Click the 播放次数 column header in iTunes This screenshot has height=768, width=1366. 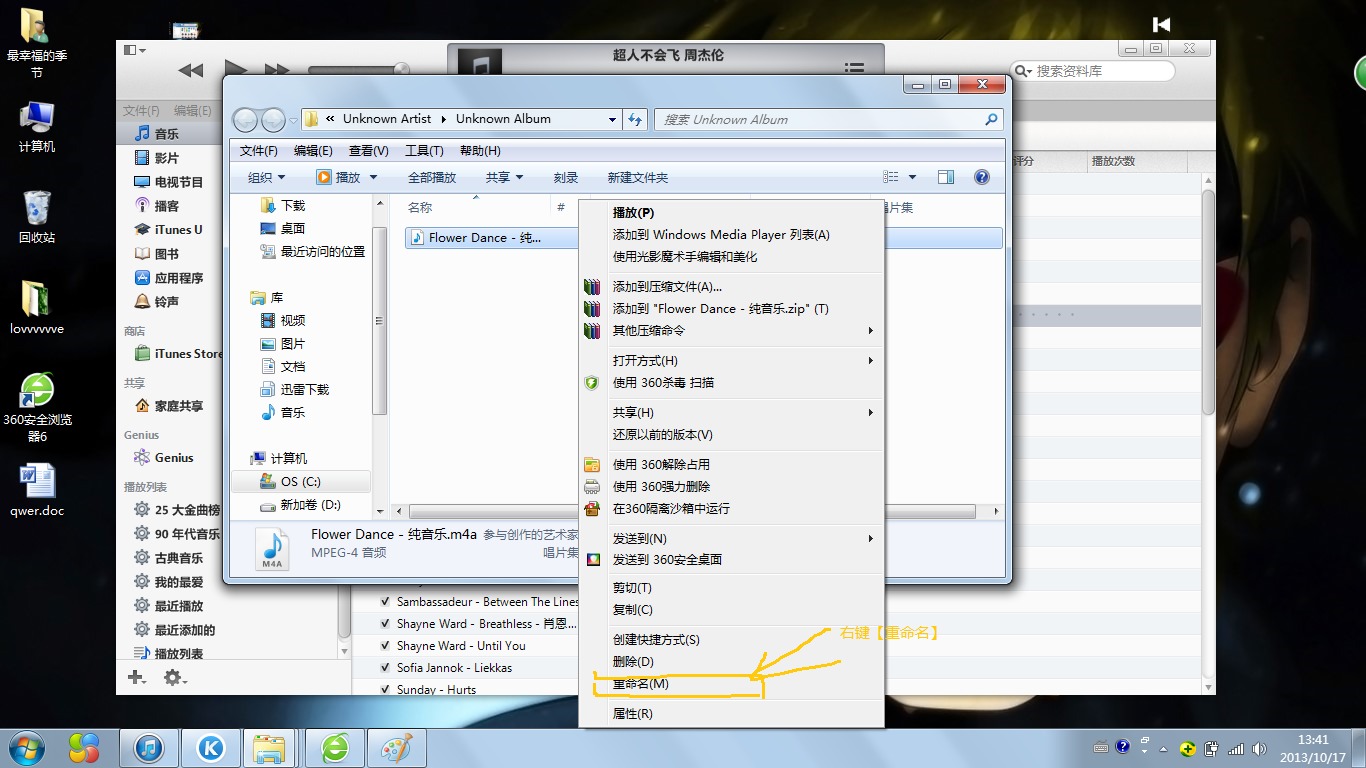coord(1137,161)
